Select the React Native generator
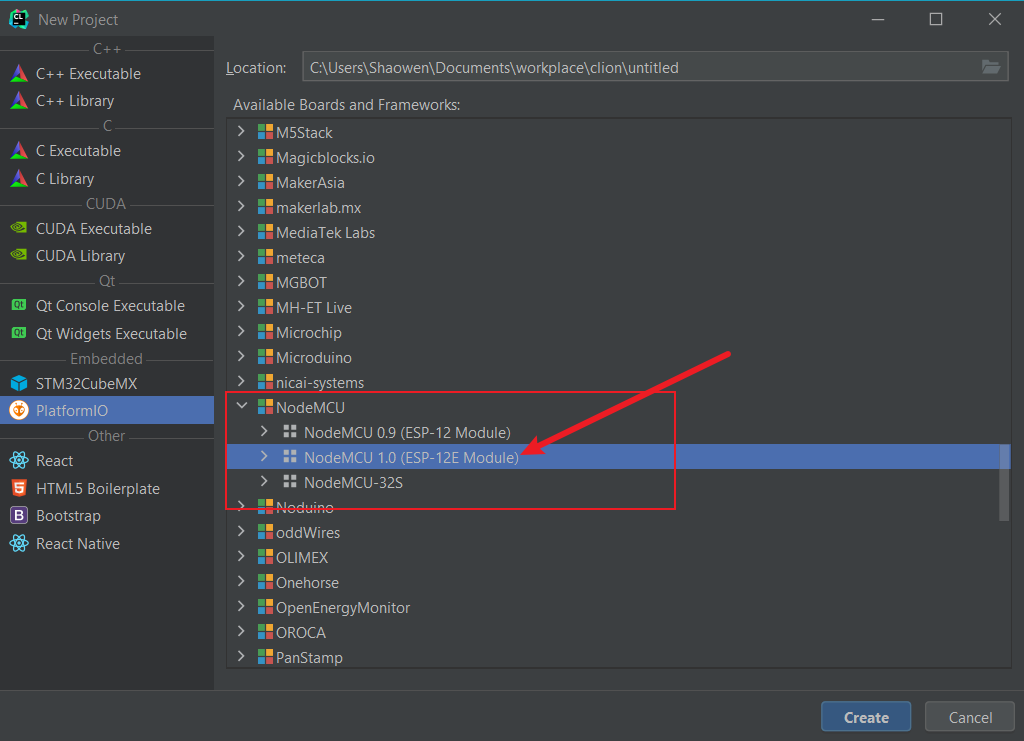Screen dimensions: 1024x741 tap(76, 543)
